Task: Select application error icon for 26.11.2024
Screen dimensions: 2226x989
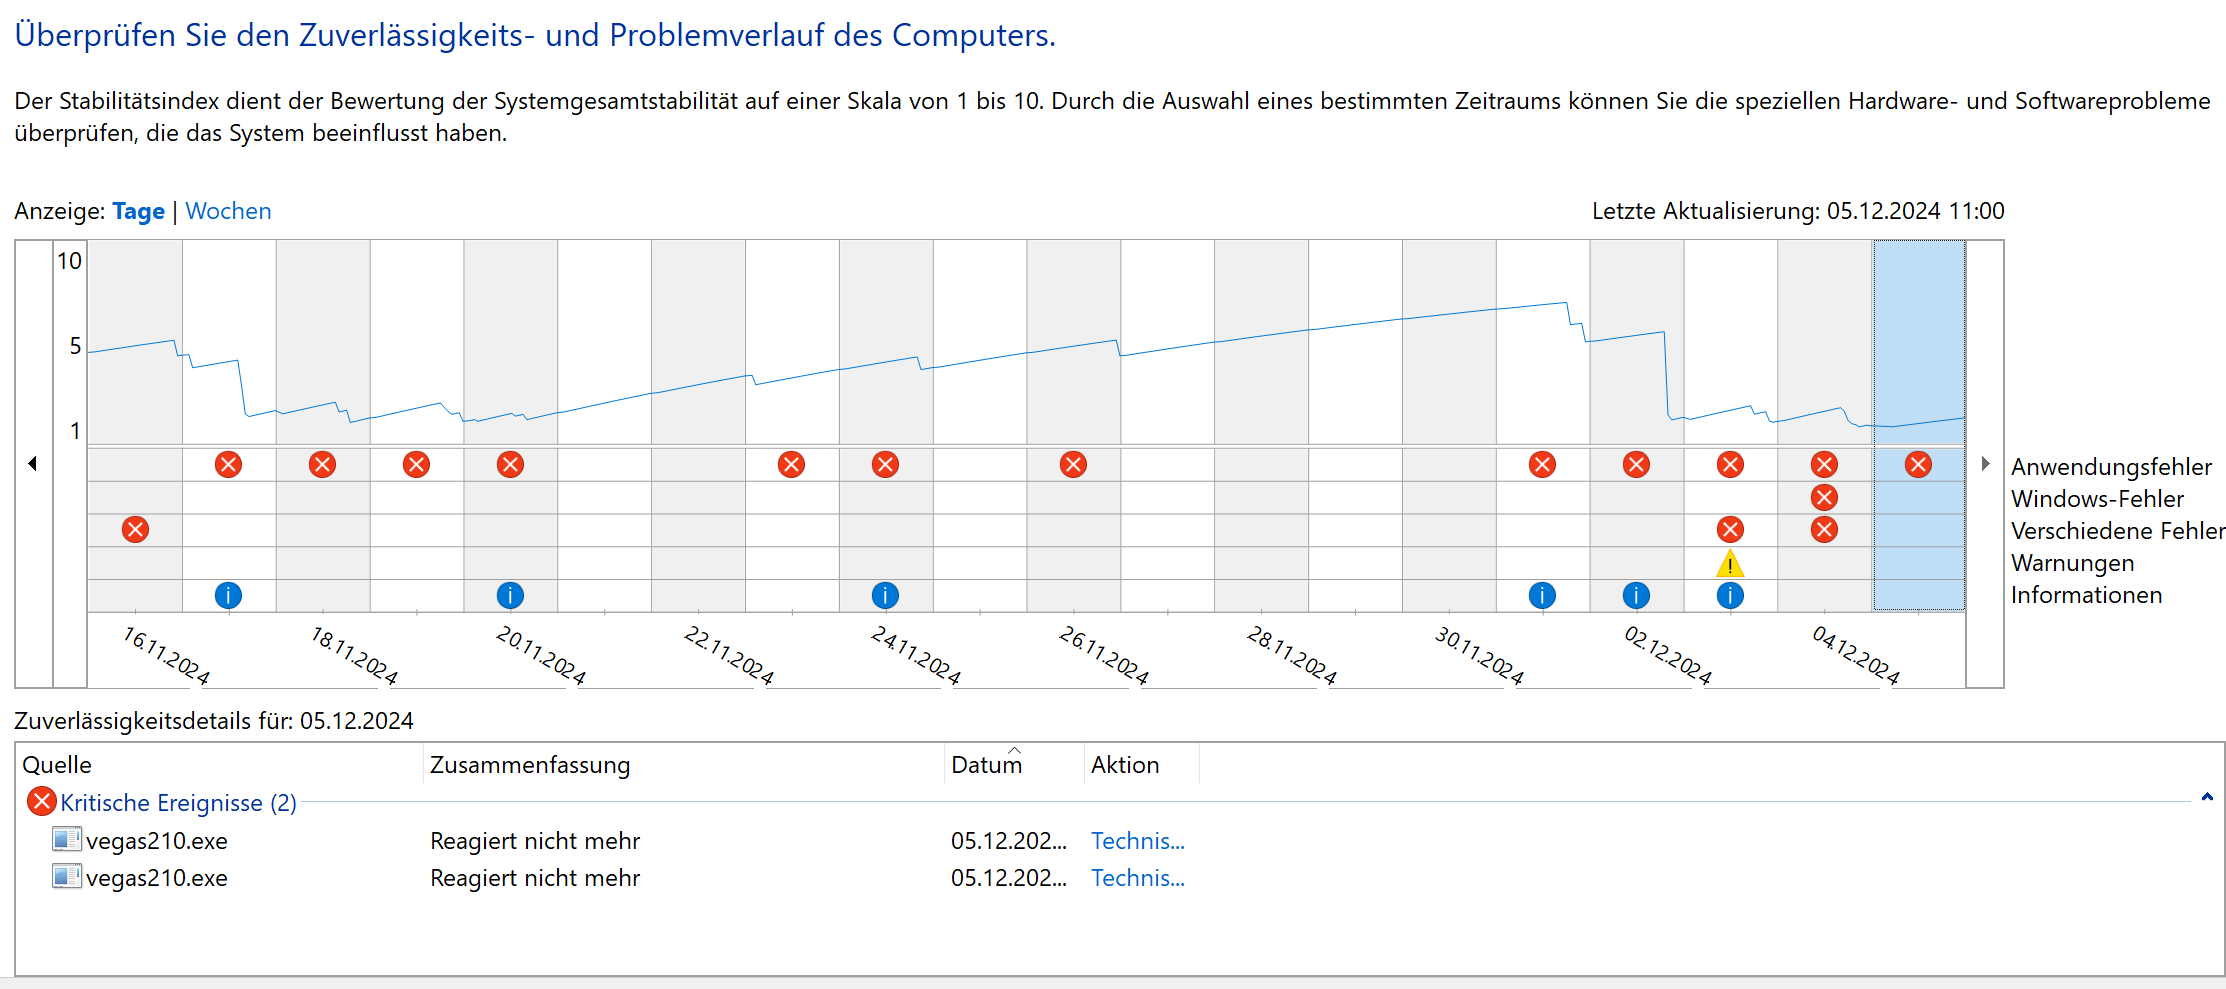Action: (1073, 464)
